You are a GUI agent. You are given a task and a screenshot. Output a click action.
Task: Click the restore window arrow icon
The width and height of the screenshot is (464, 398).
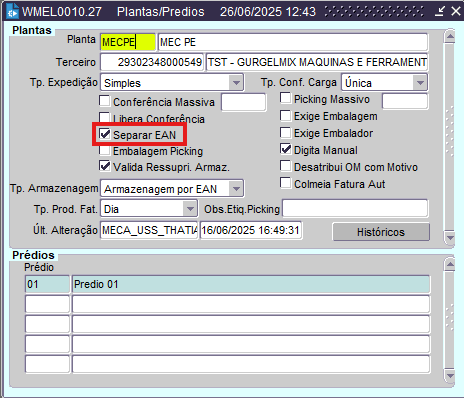(x=440, y=11)
